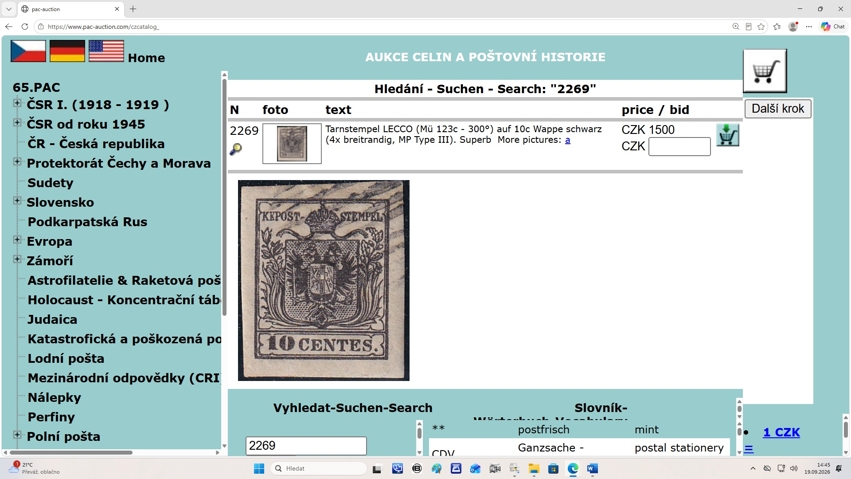Click the magnifier icon under lot 2269

(236, 149)
